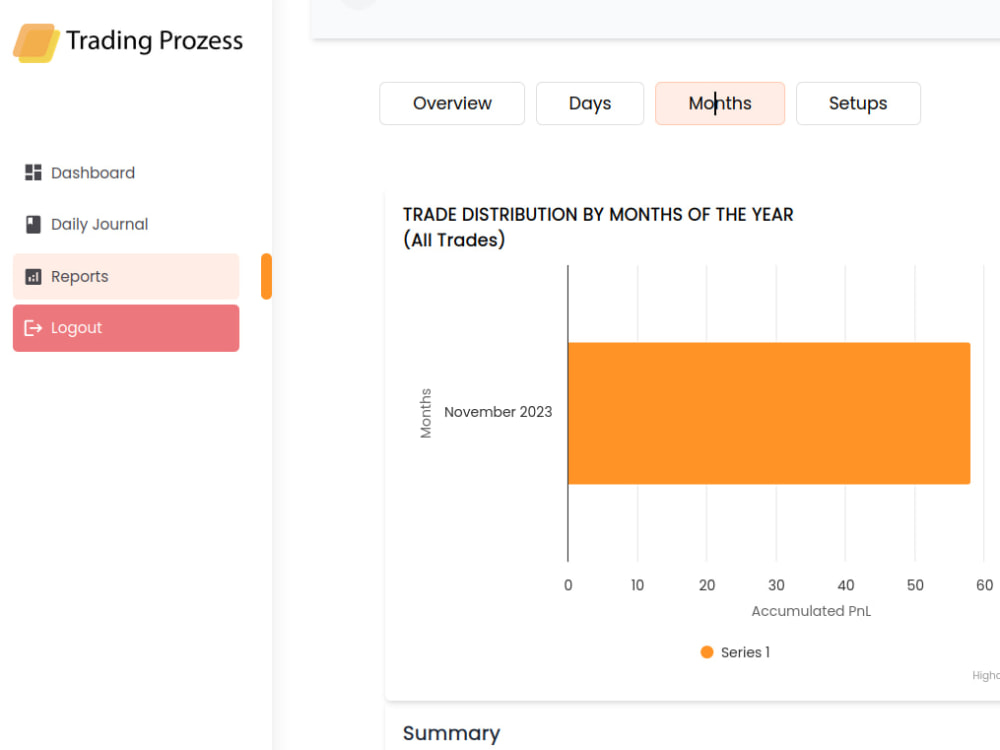
Task: Open the Overview tab
Action: (x=452, y=103)
